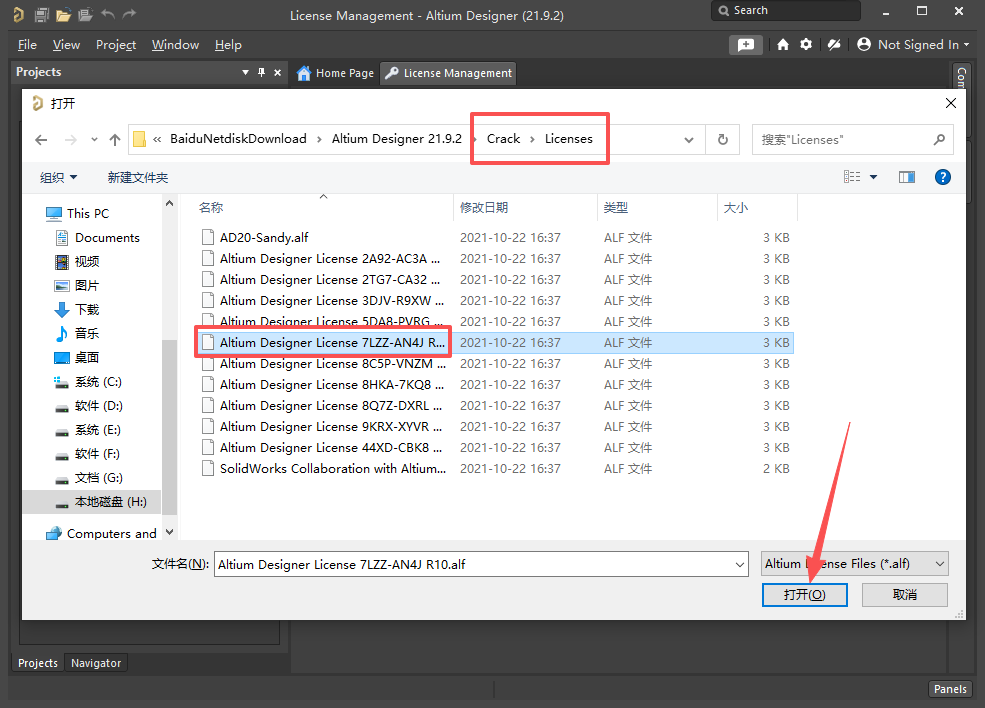Open the File menu
Image resolution: width=985 pixels, height=708 pixels.
[27, 45]
